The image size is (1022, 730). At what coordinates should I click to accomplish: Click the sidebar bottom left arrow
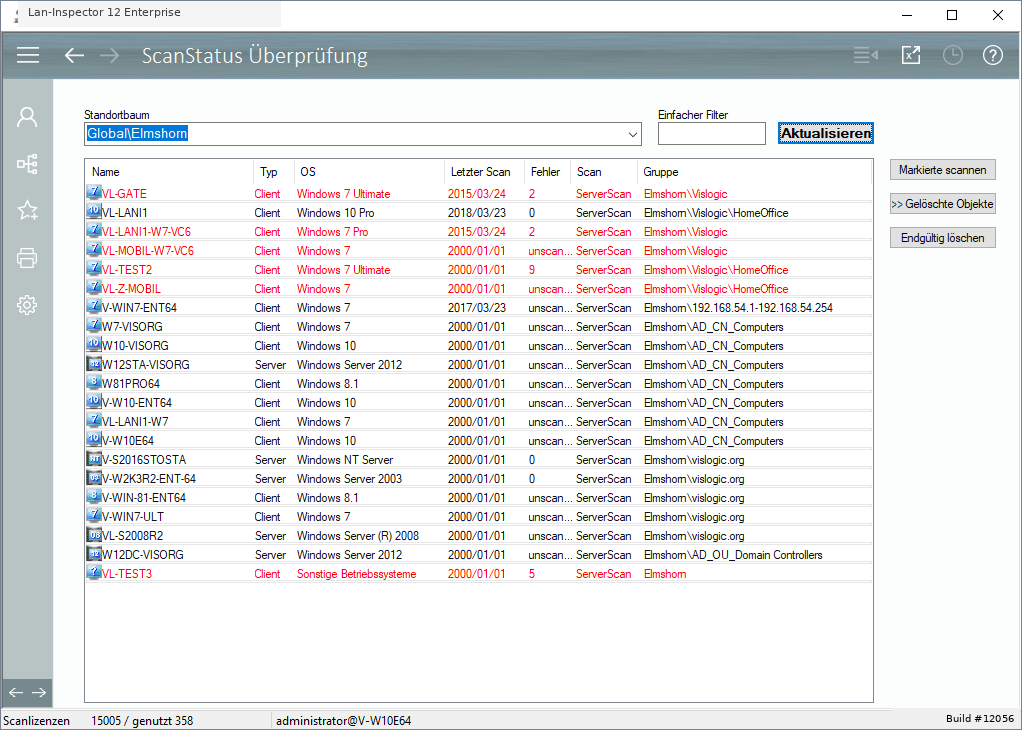16,692
